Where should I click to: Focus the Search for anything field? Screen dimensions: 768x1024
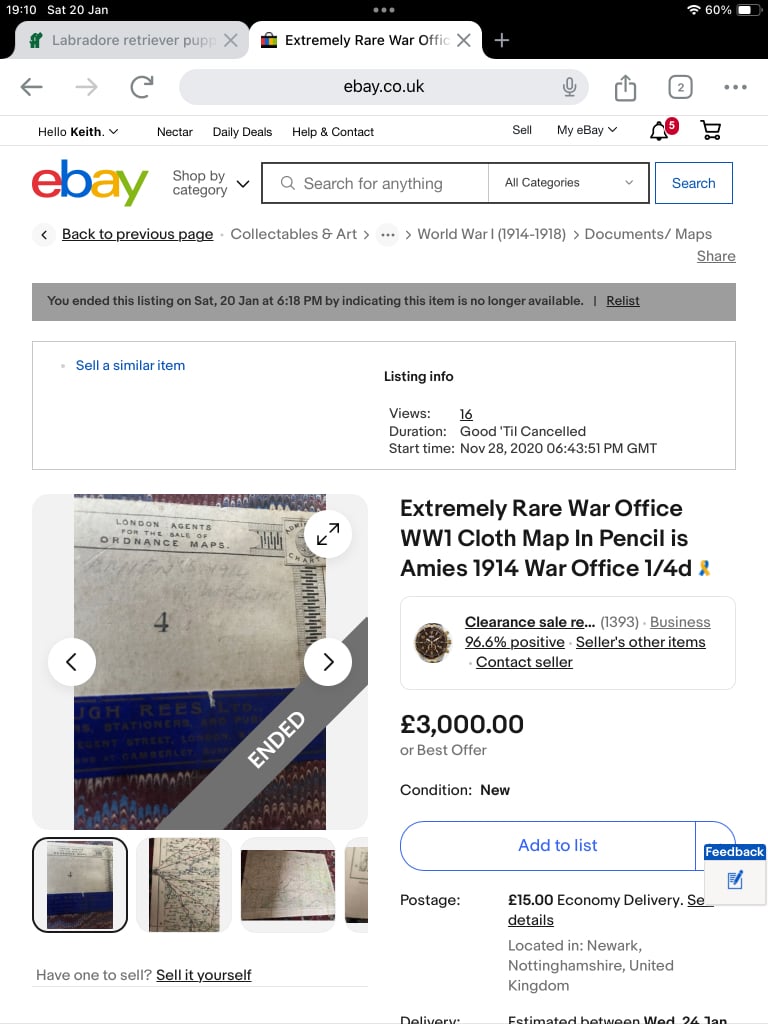click(375, 183)
